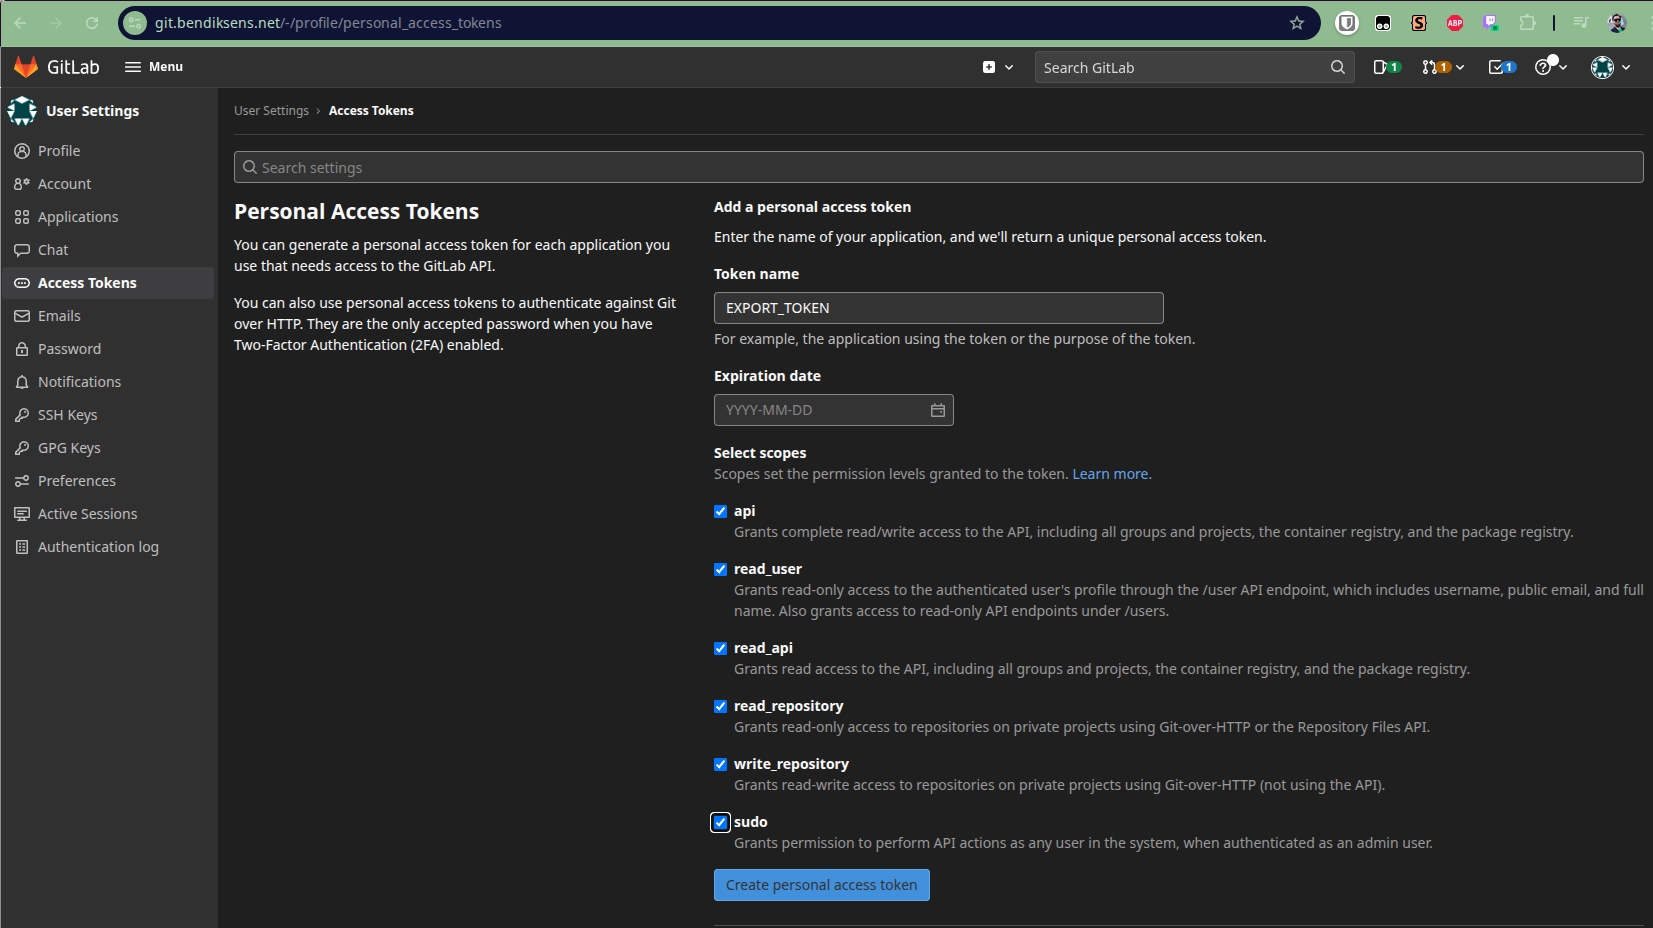Reload the page with browser refresh

click(92, 23)
